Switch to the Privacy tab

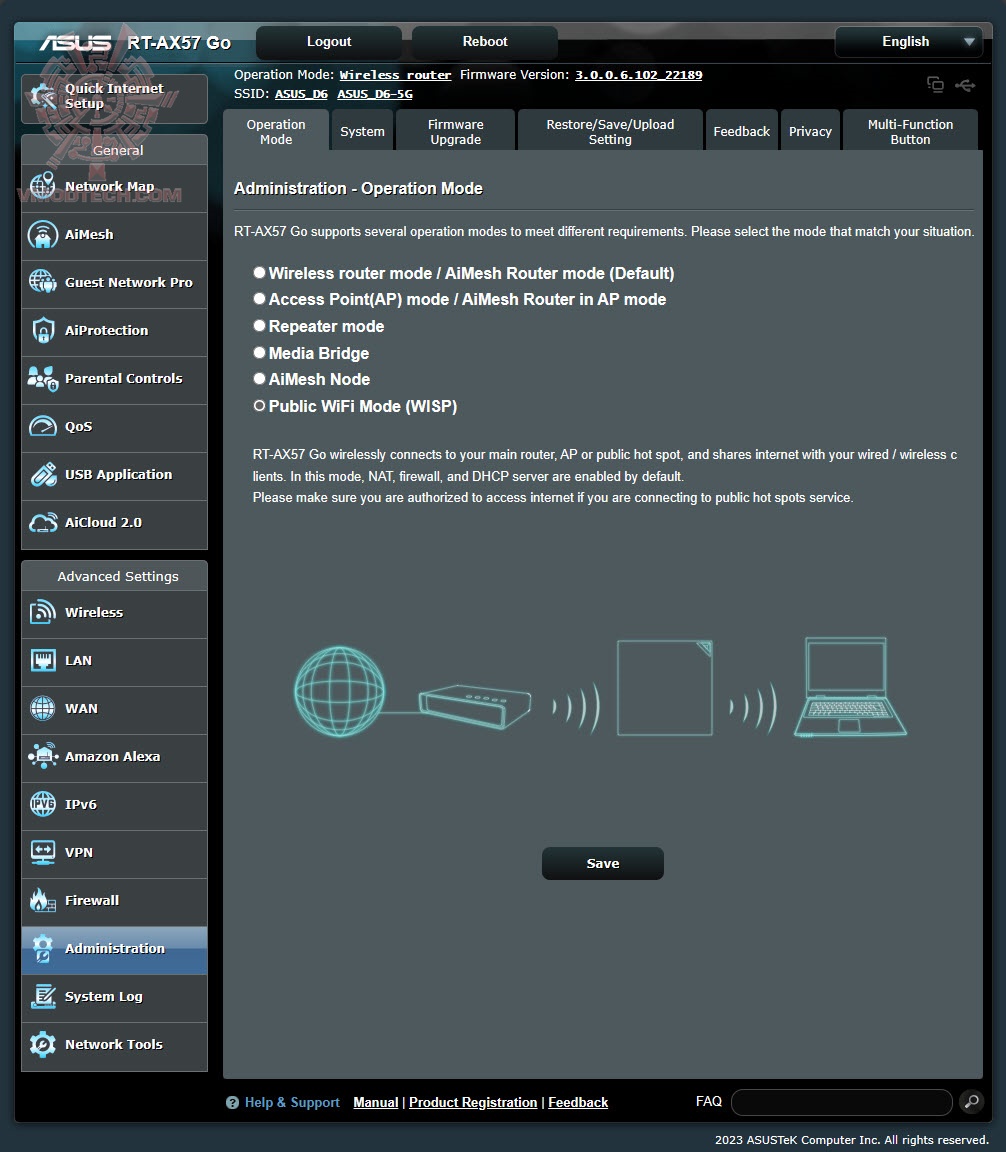click(810, 132)
